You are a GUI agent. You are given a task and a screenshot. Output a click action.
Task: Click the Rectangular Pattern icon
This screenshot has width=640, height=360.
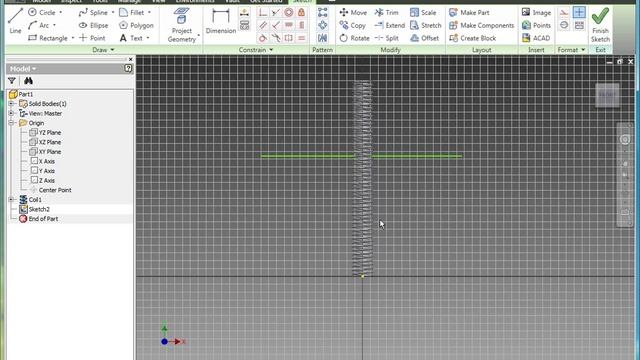point(322,12)
